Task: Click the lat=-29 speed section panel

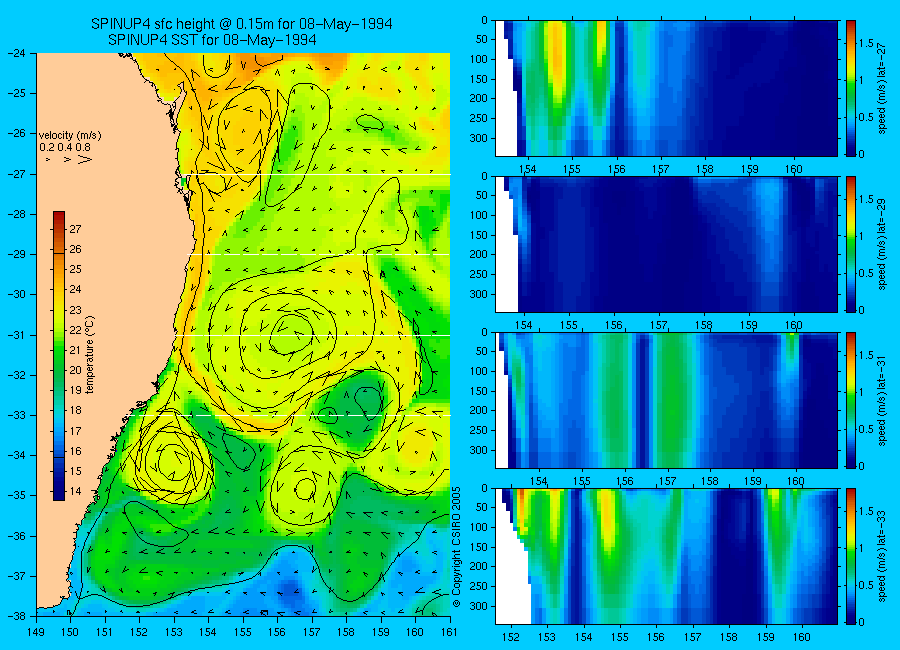Action: click(x=666, y=244)
